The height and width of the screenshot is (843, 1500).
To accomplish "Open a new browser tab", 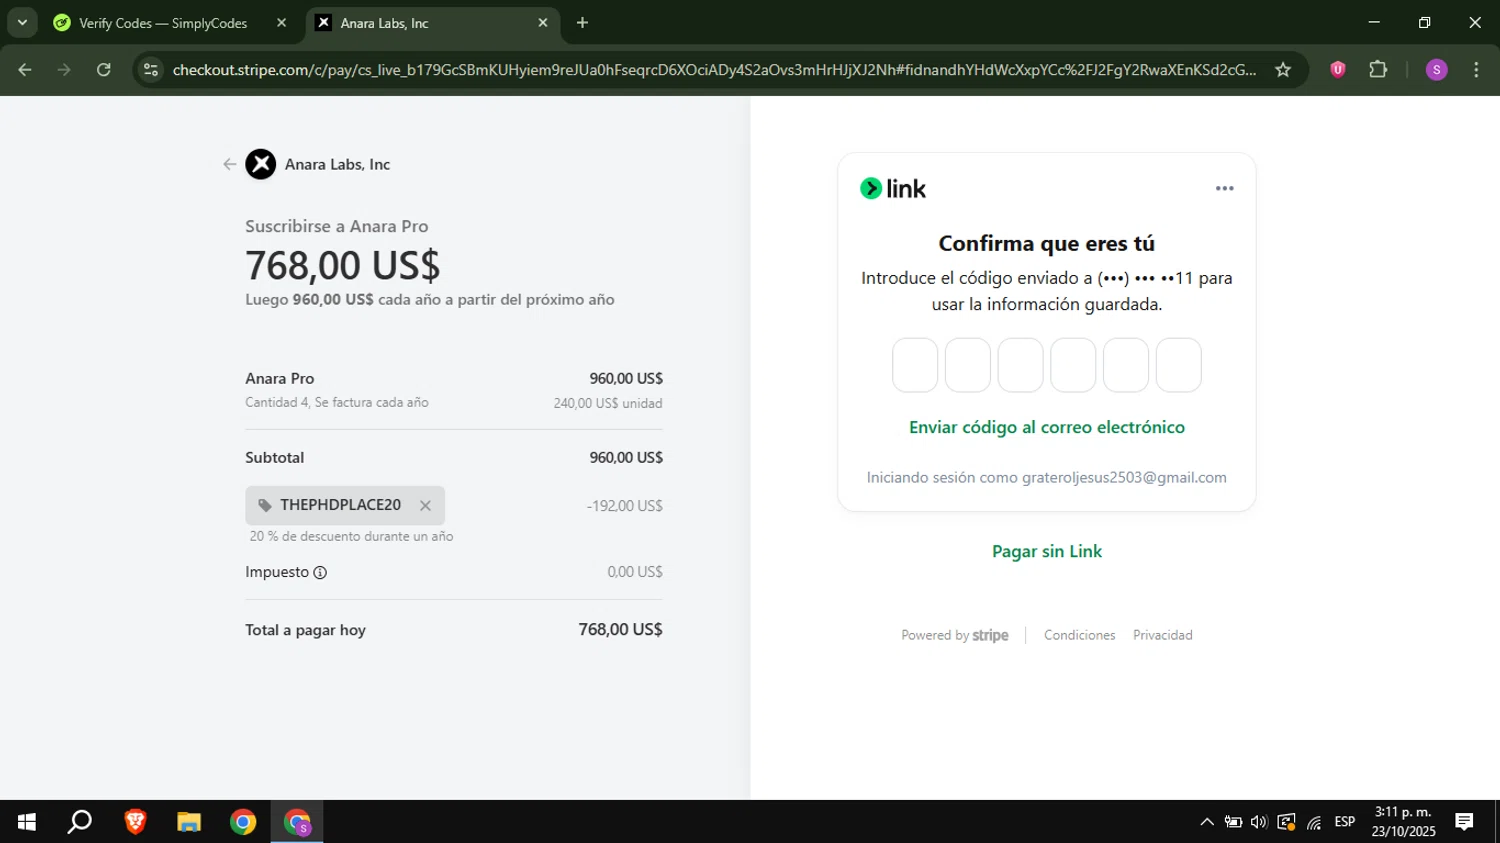I will (x=583, y=23).
